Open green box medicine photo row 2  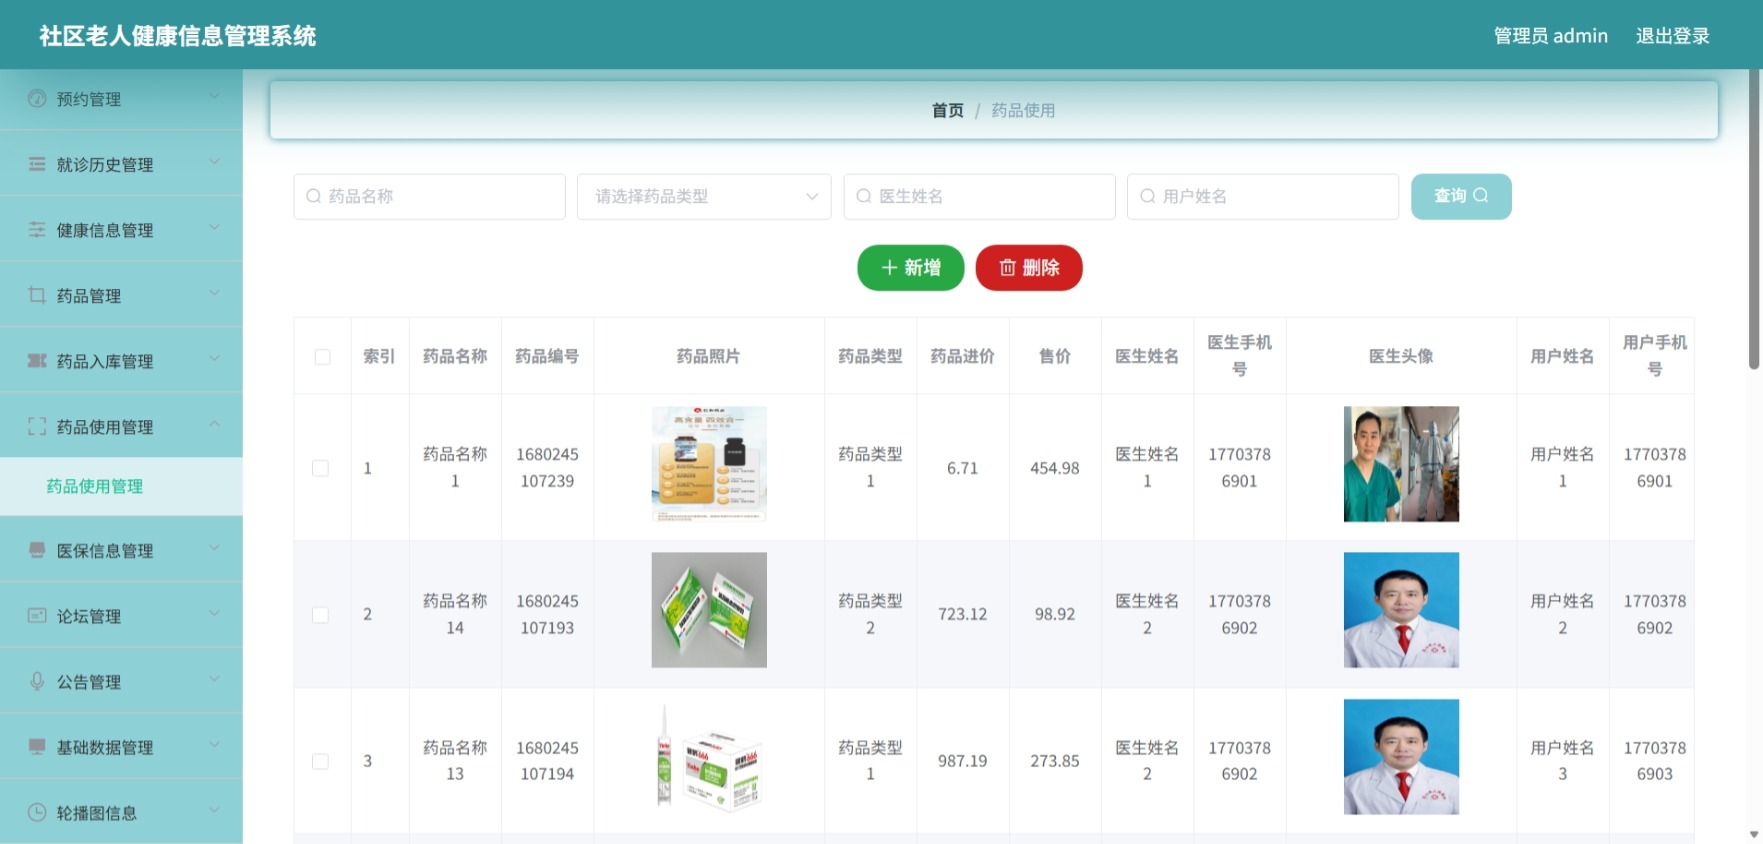pyautogui.click(x=709, y=610)
